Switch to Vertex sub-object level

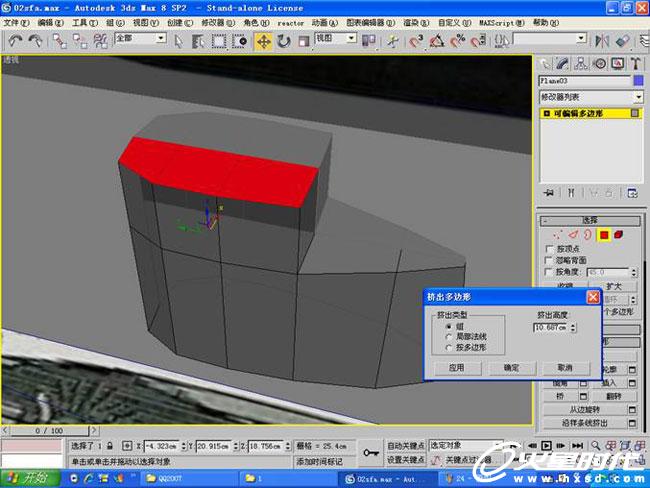tap(558, 235)
